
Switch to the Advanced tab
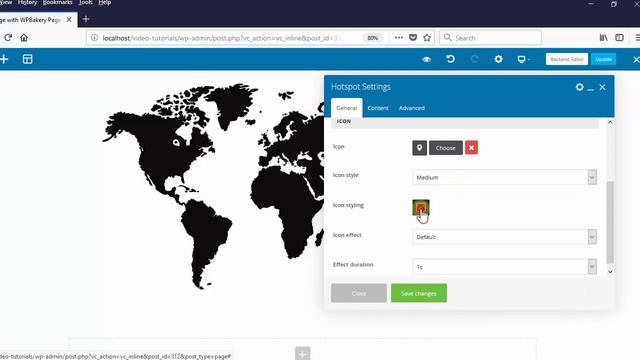coord(412,108)
